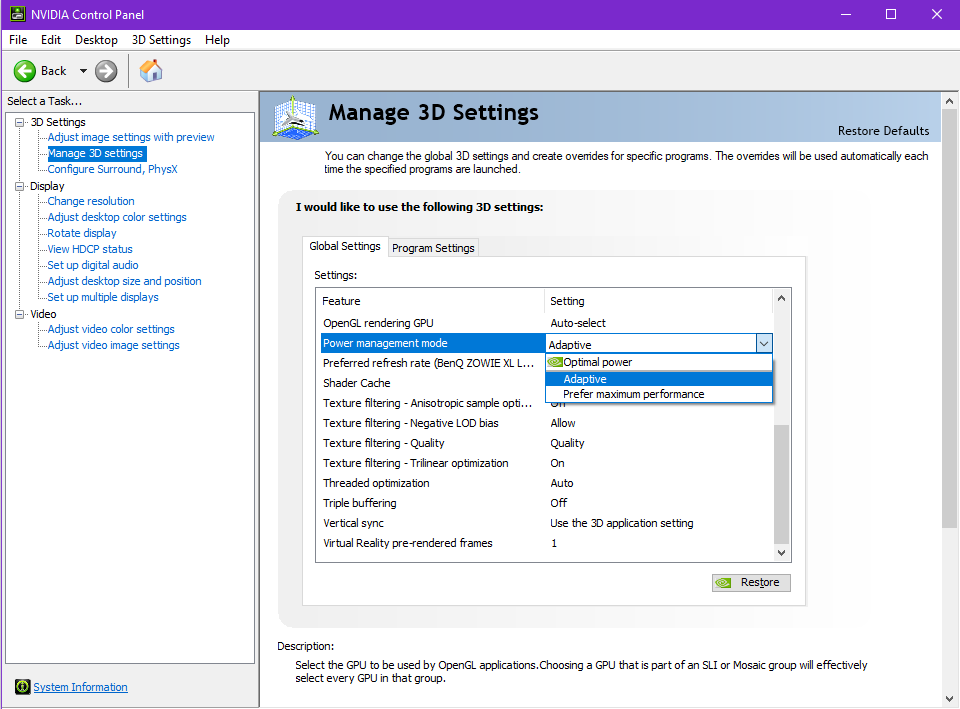Select Texture filtering - Negative LOD bias row
The width and height of the screenshot is (960, 709).
coord(546,423)
